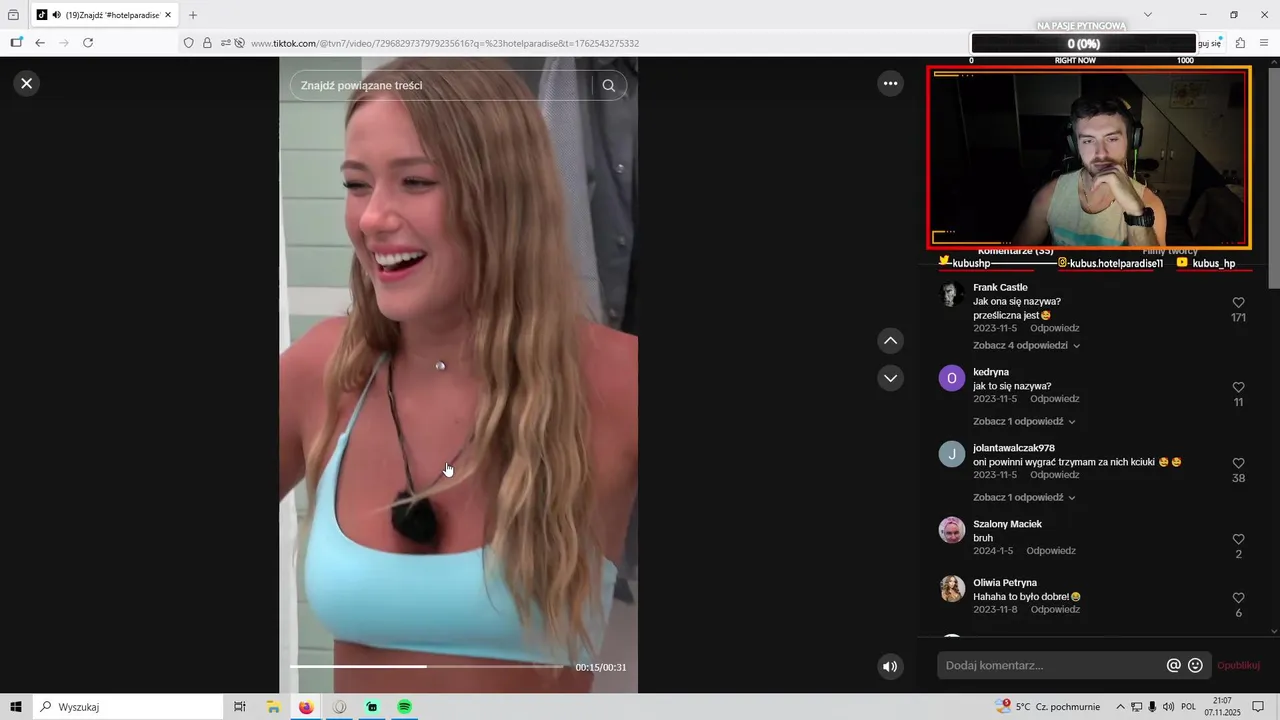The width and height of the screenshot is (1280, 720).
Task: Open the notification center icon
Action: coord(1258,707)
